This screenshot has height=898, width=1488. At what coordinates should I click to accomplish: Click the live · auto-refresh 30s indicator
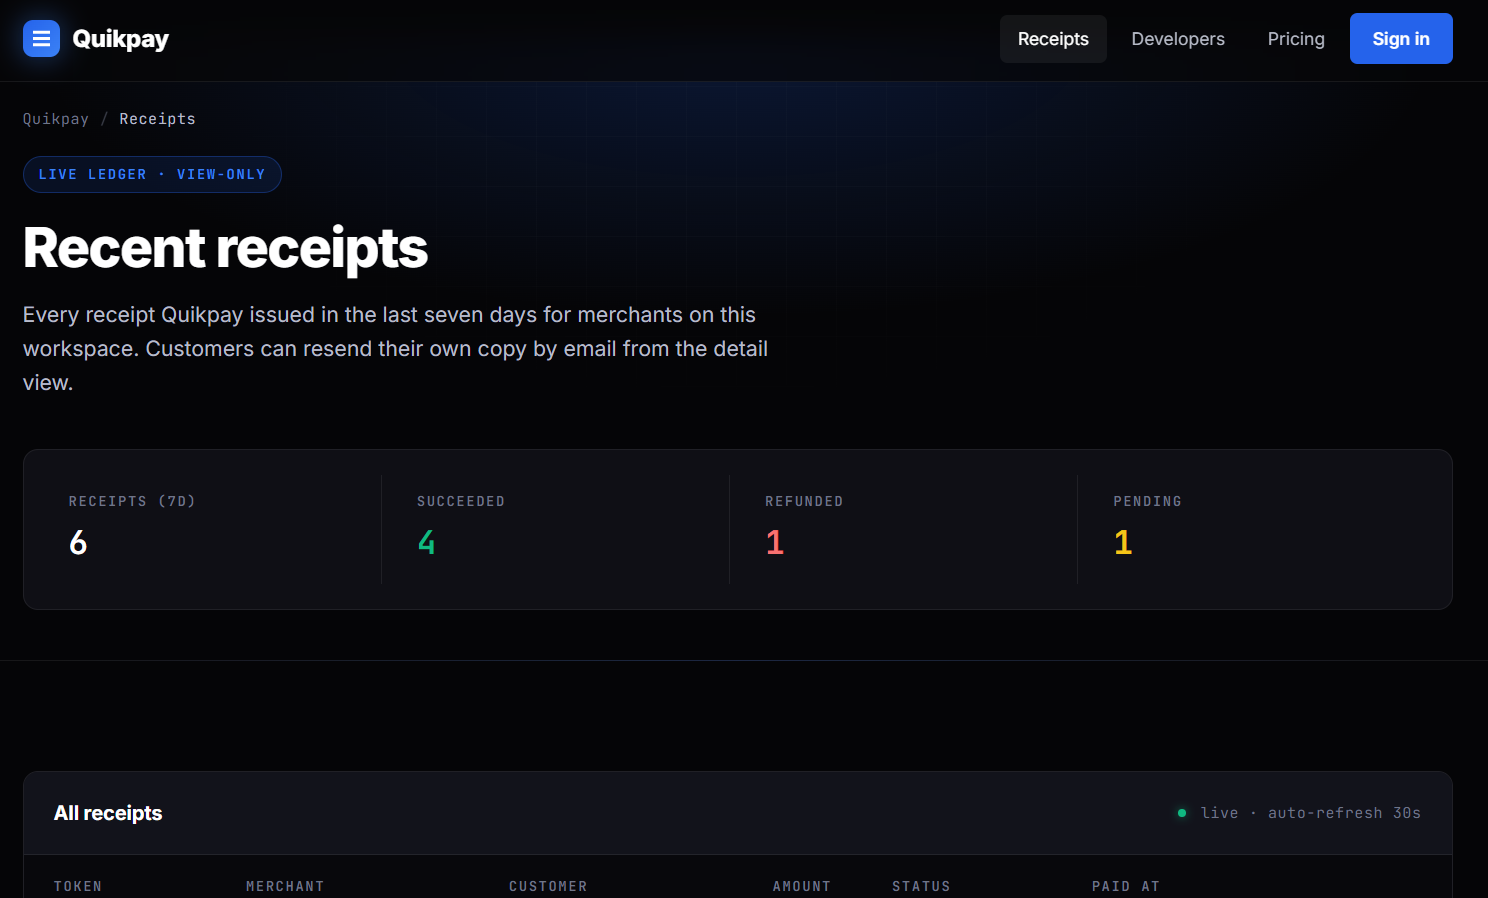pos(1299,813)
